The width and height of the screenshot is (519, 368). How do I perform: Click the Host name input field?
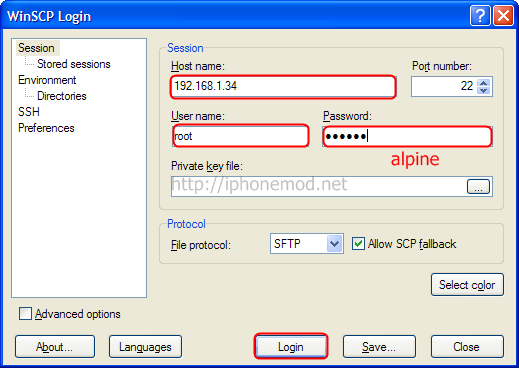pos(283,86)
